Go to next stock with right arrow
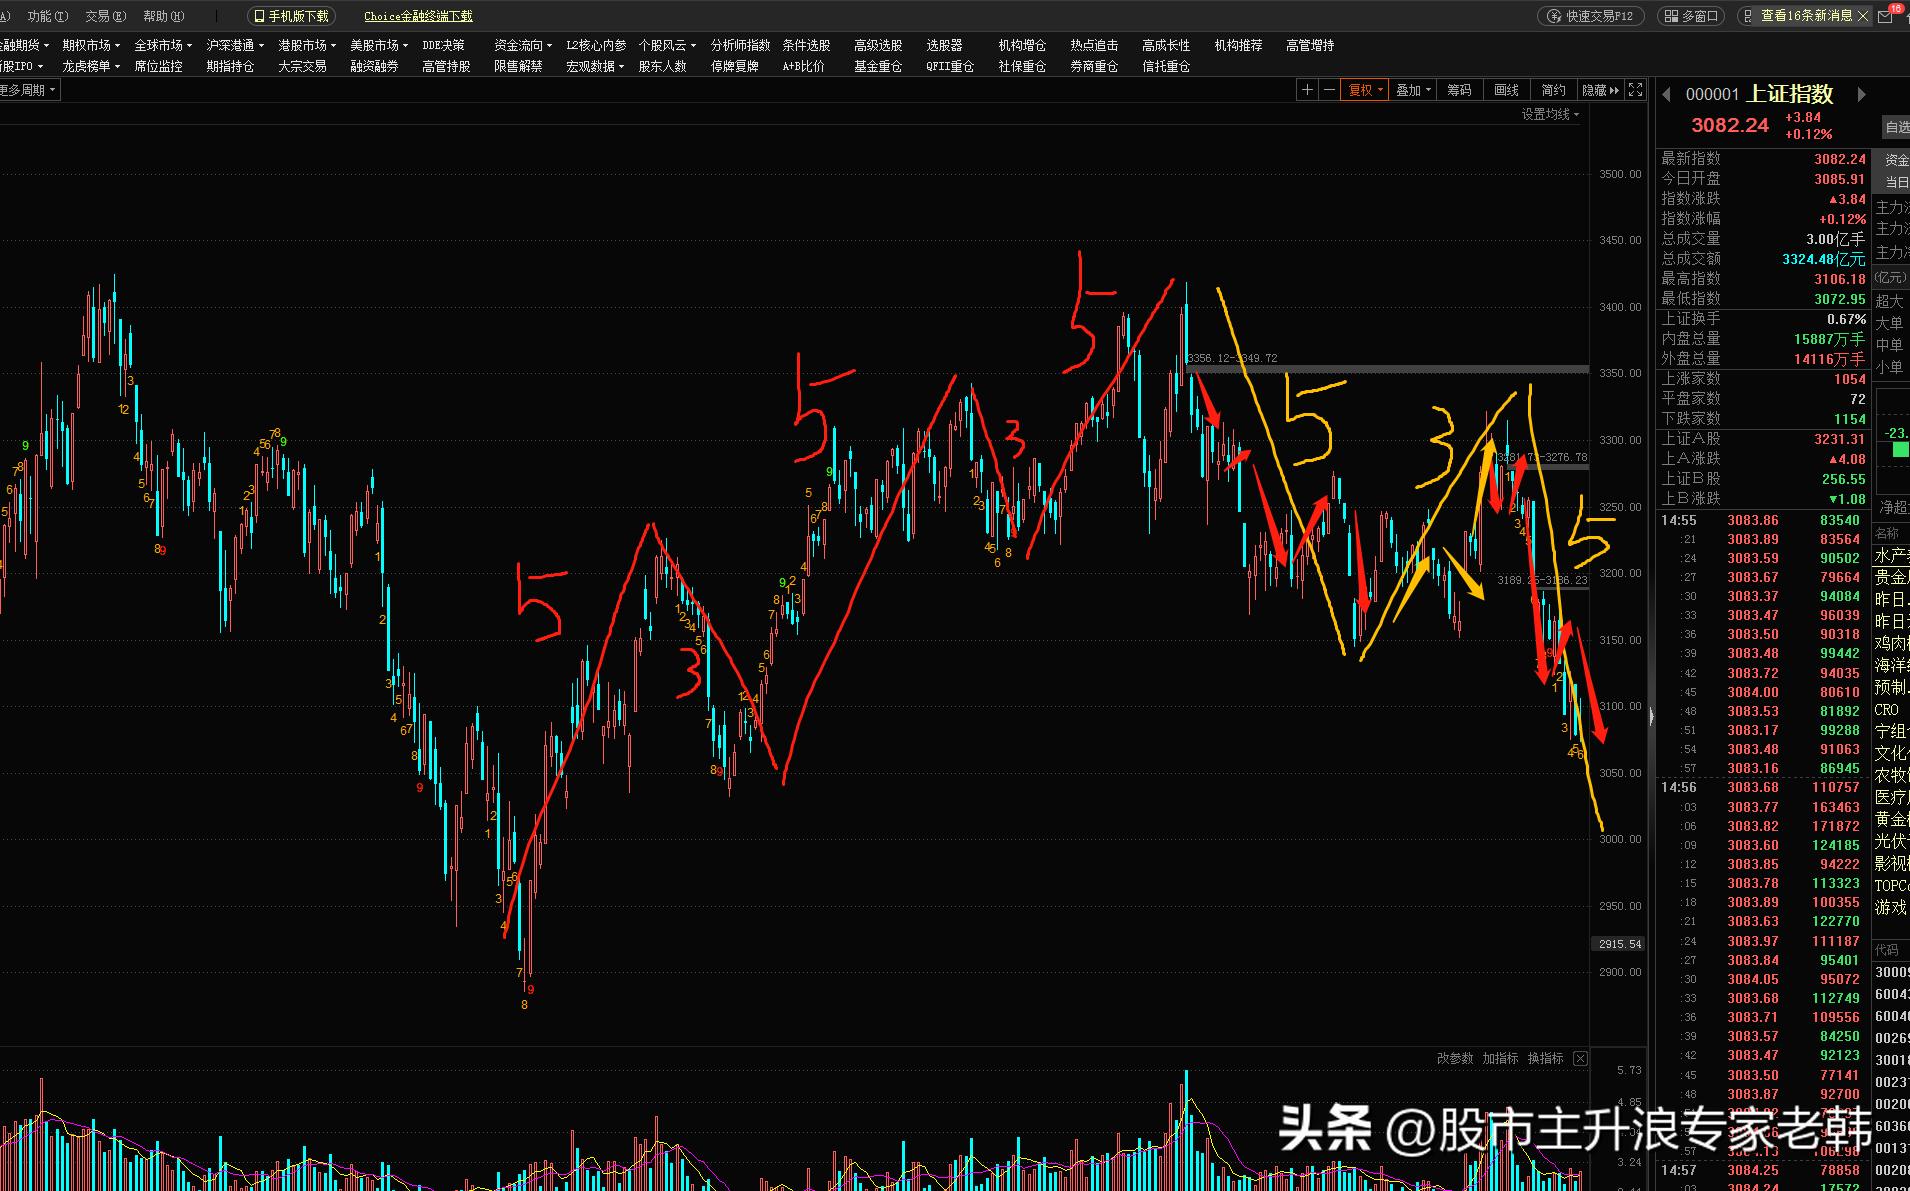The image size is (1910, 1191). tap(1861, 94)
